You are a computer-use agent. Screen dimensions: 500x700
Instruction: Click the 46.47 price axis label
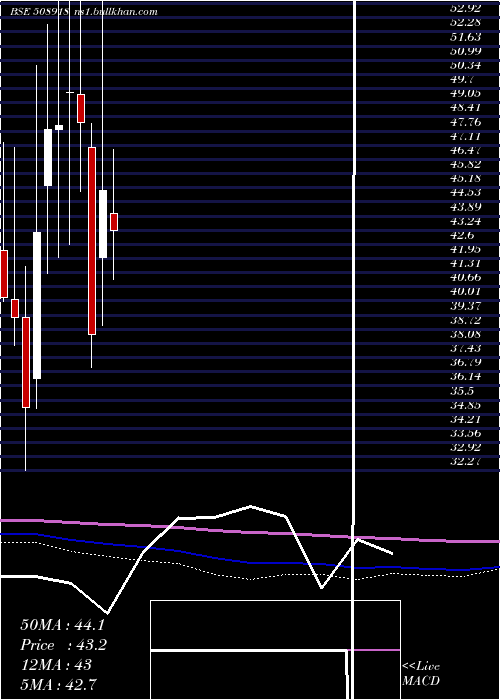point(466,150)
